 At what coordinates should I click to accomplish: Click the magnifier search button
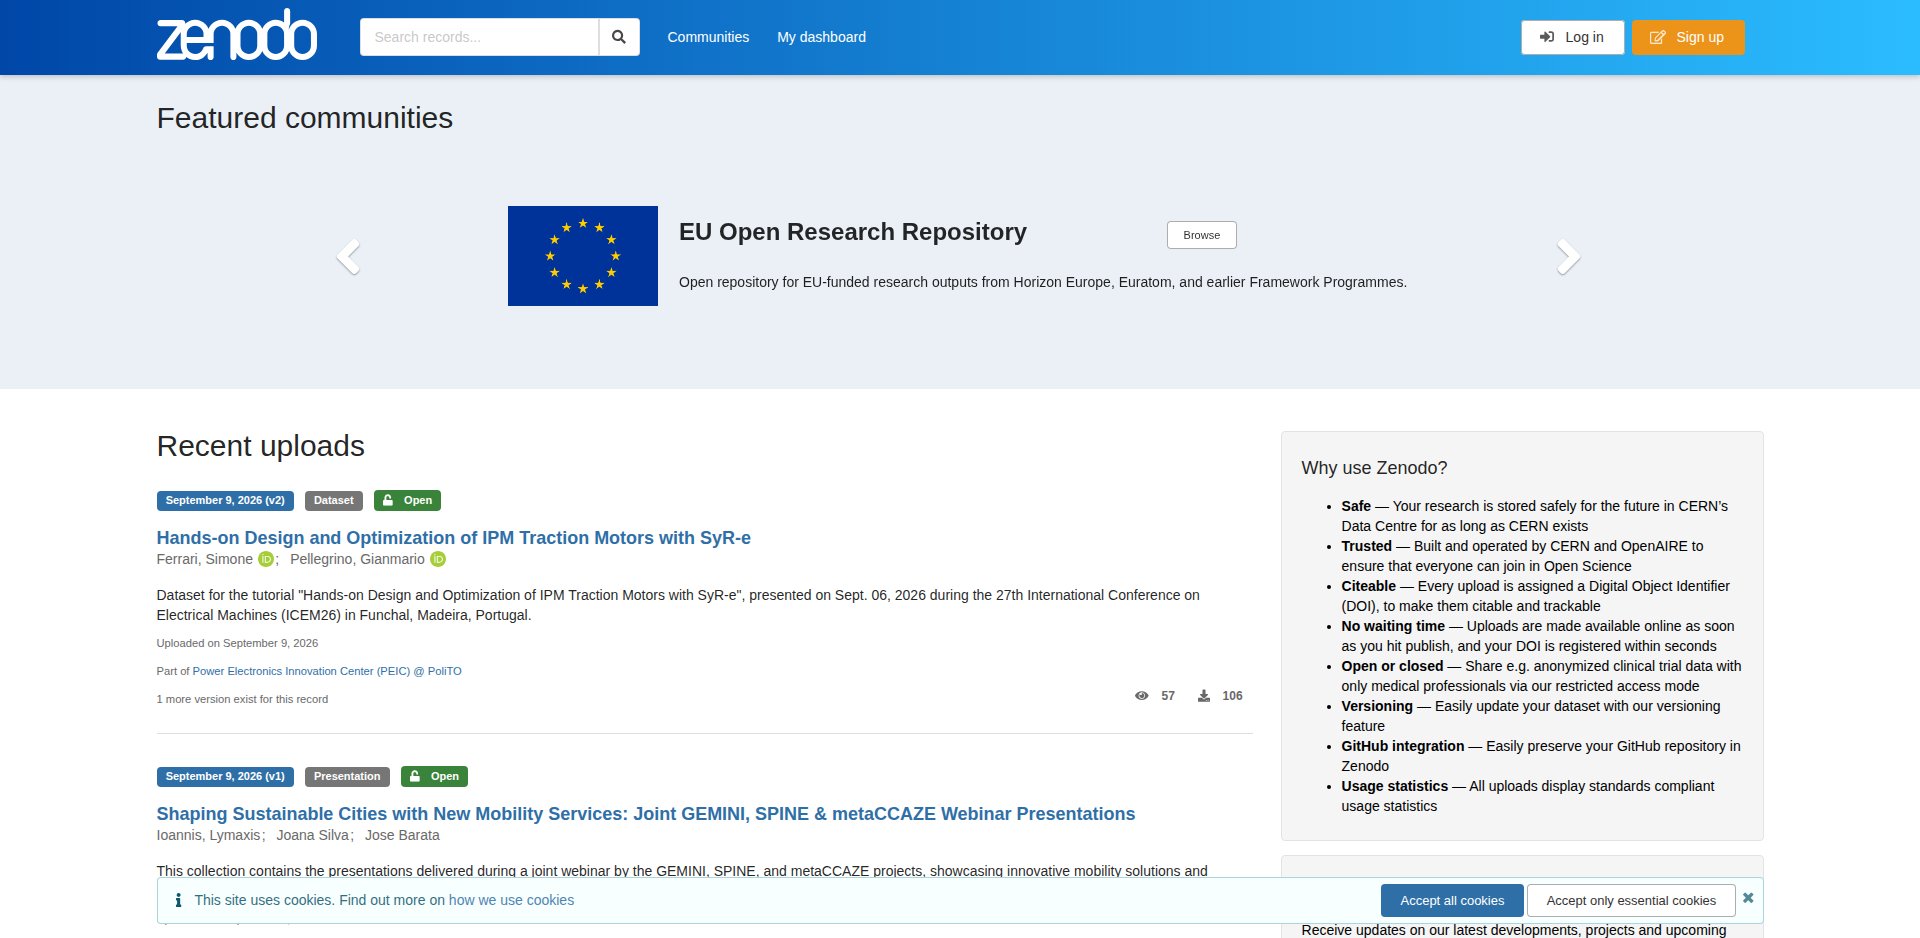(619, 37)
